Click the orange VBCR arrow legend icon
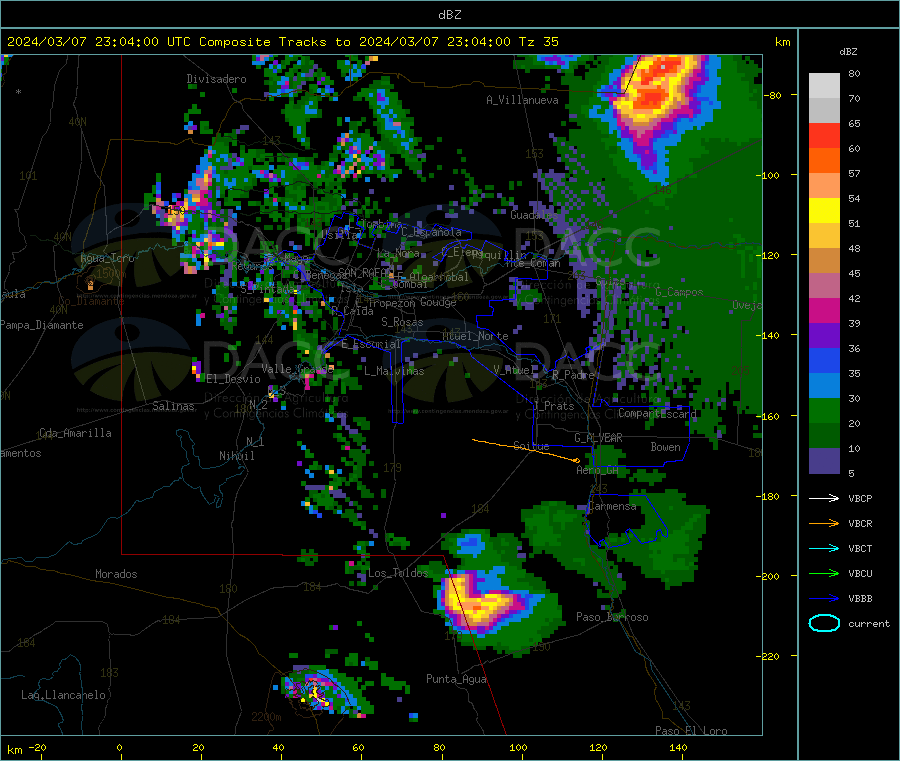 824,523
